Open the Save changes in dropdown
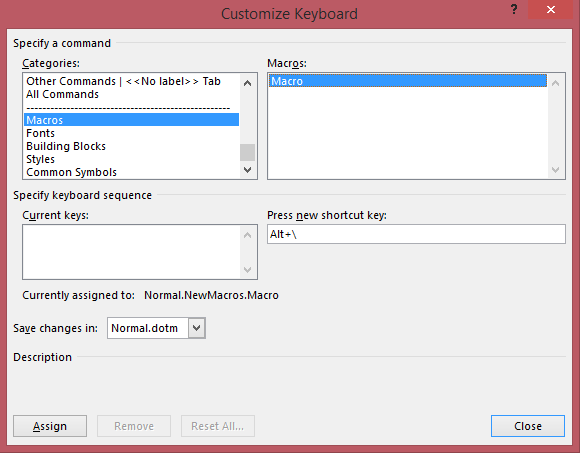This screenshot has width=580, height=453. click(x=196, y=328)
